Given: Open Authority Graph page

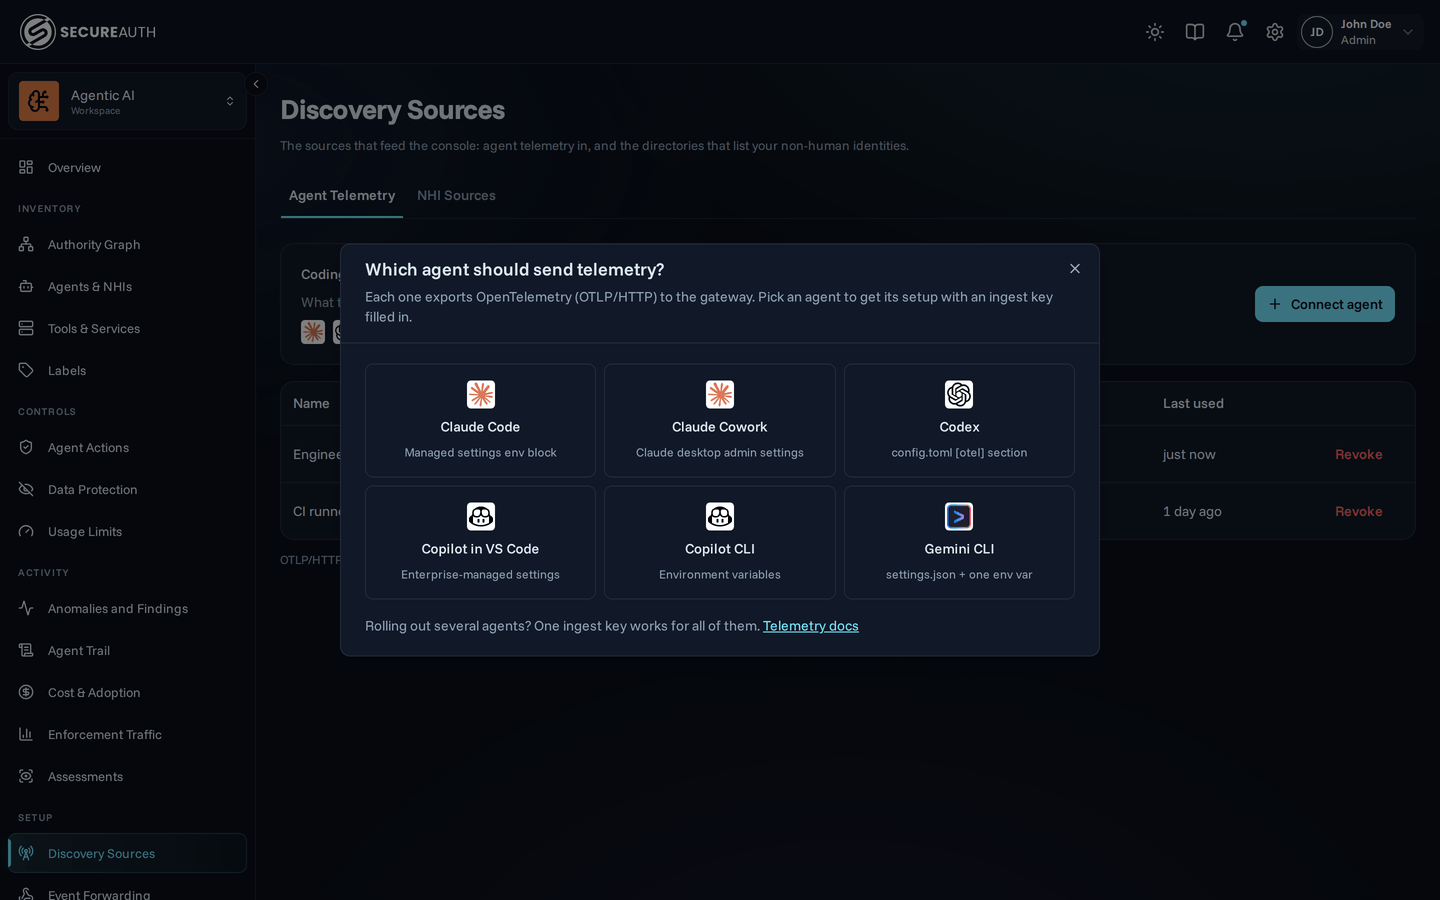Looking at the screenshot, I should (127, 244).
